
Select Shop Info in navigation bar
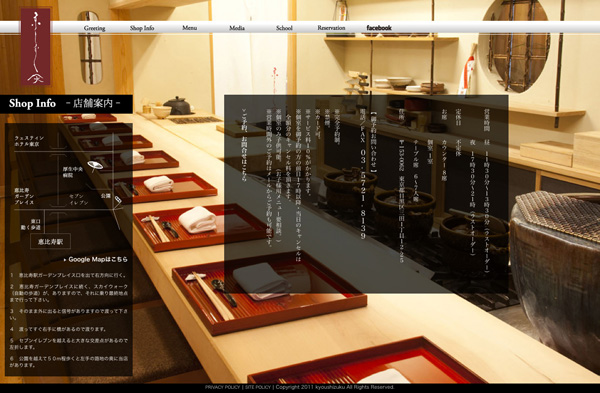click(x=142, y=28)
